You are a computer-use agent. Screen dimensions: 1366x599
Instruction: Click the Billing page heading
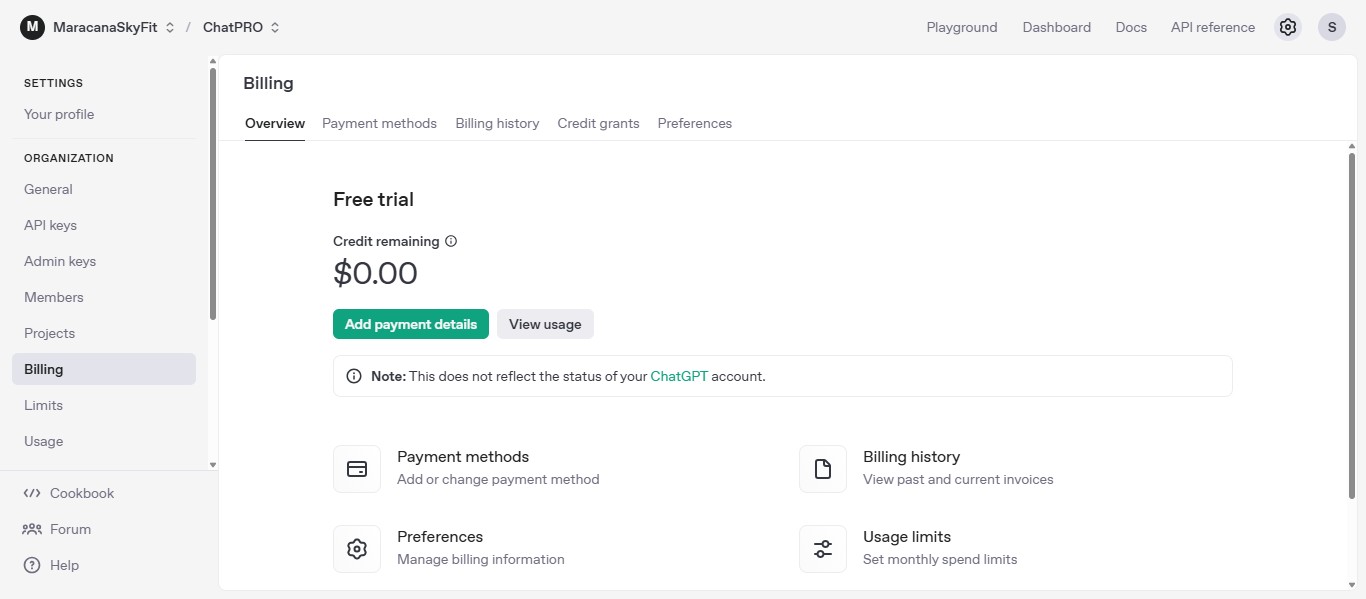coord(268,83)
